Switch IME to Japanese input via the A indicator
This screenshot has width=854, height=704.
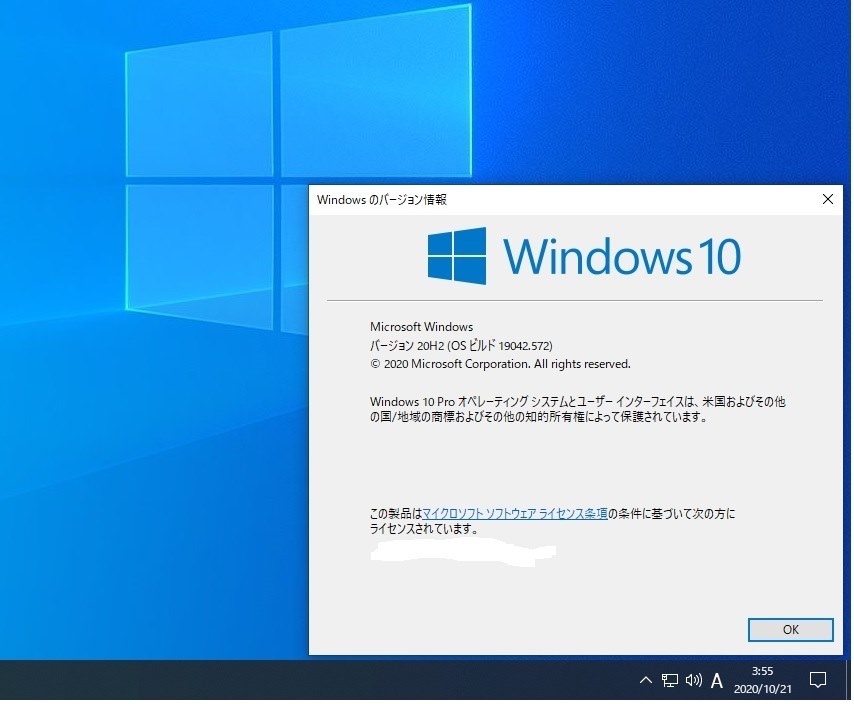716,680
